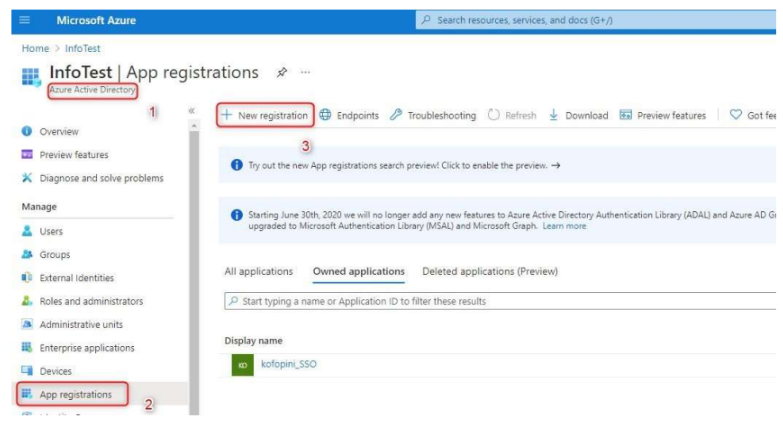
Task: Open Diagnose and solve problems
Action: (101, 178)
